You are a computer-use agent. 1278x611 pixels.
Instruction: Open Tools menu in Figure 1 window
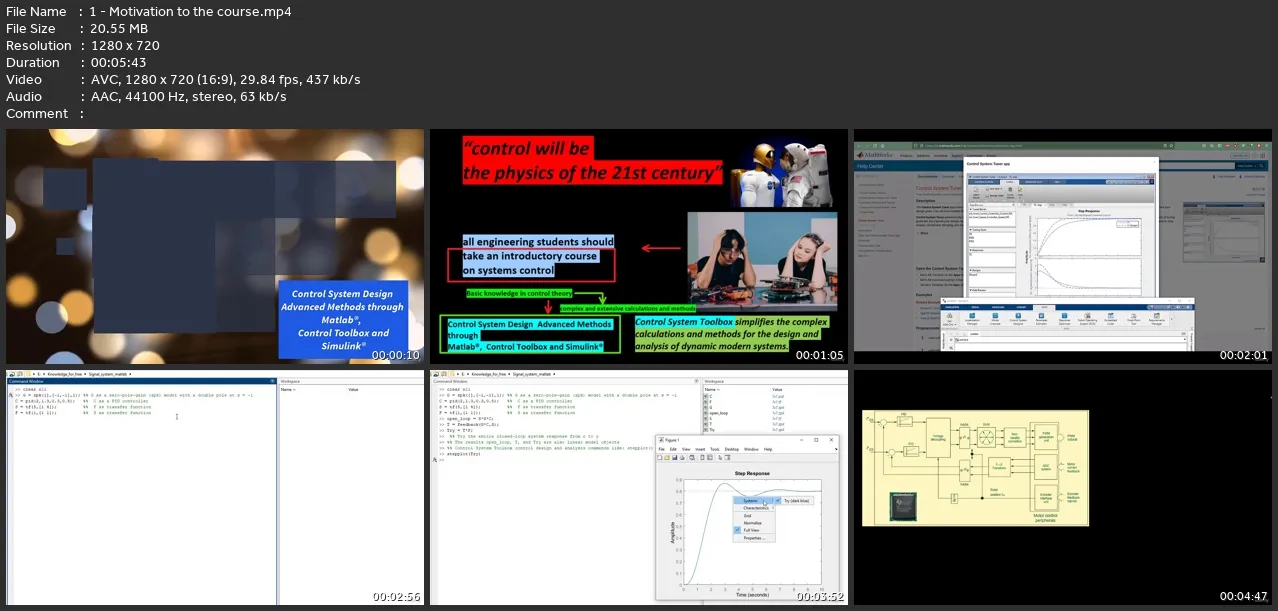715,449
